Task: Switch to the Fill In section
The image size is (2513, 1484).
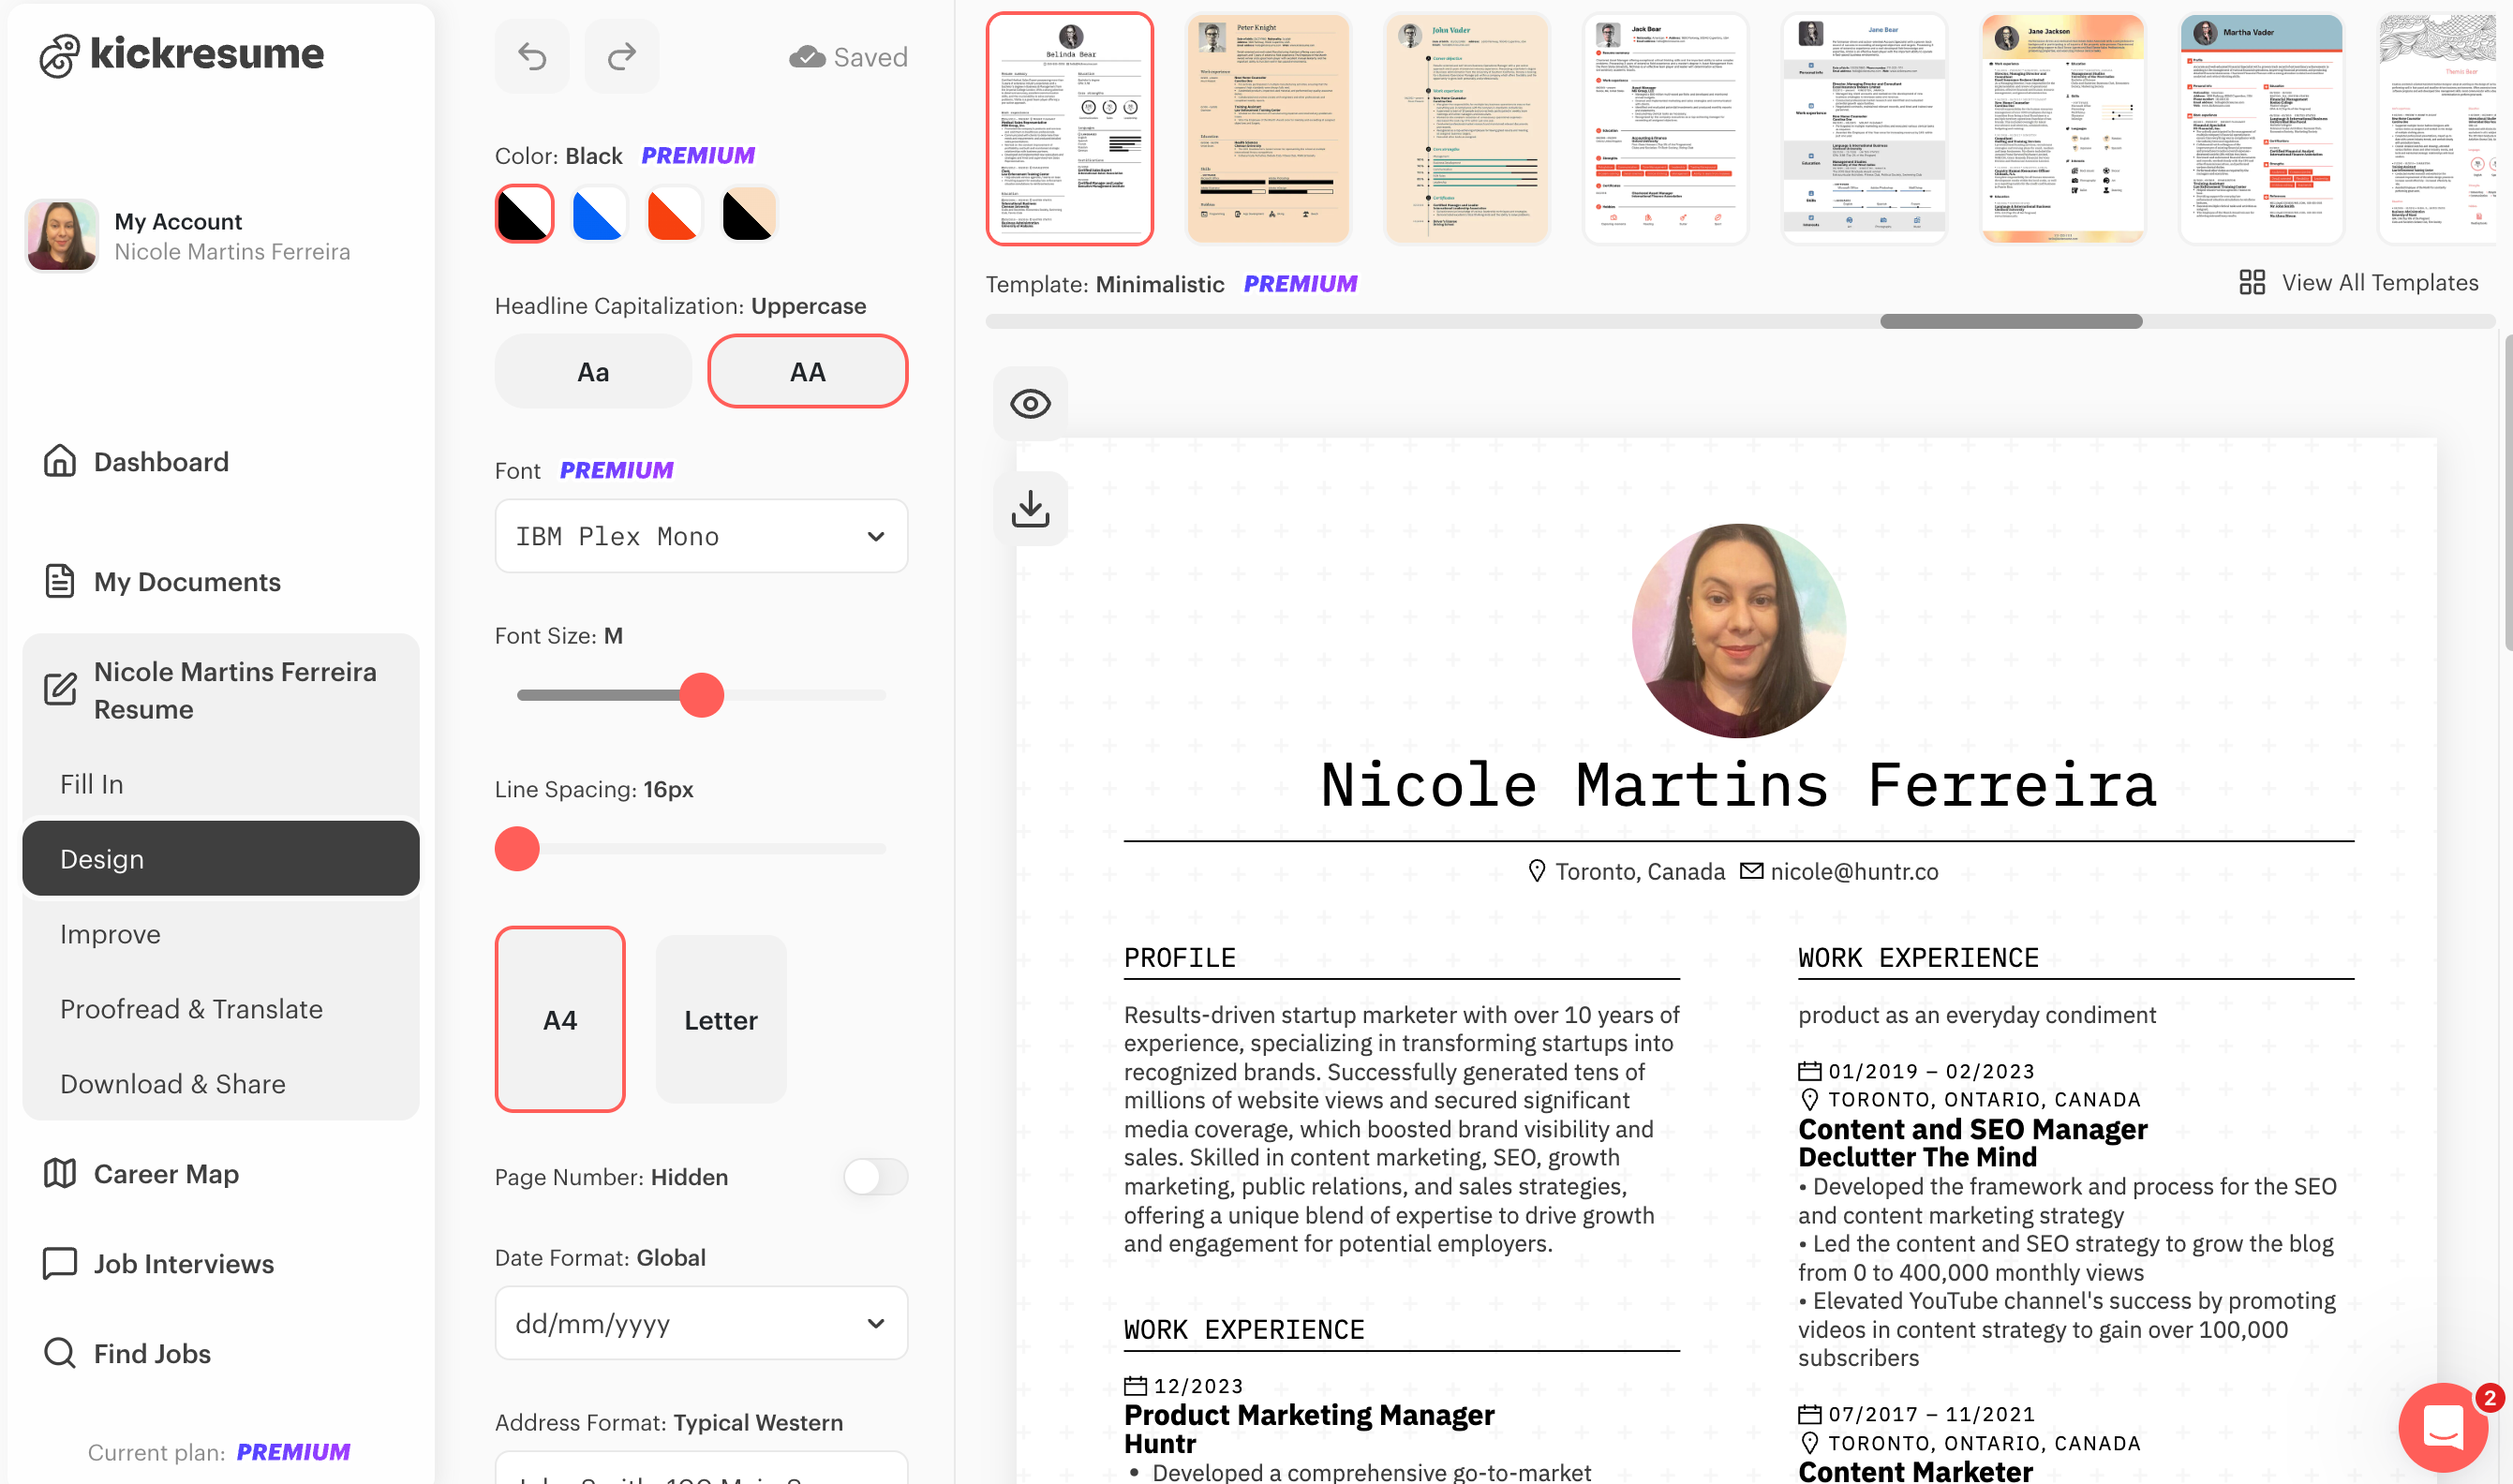Action: pyautogui.click(x=92, y=784)
